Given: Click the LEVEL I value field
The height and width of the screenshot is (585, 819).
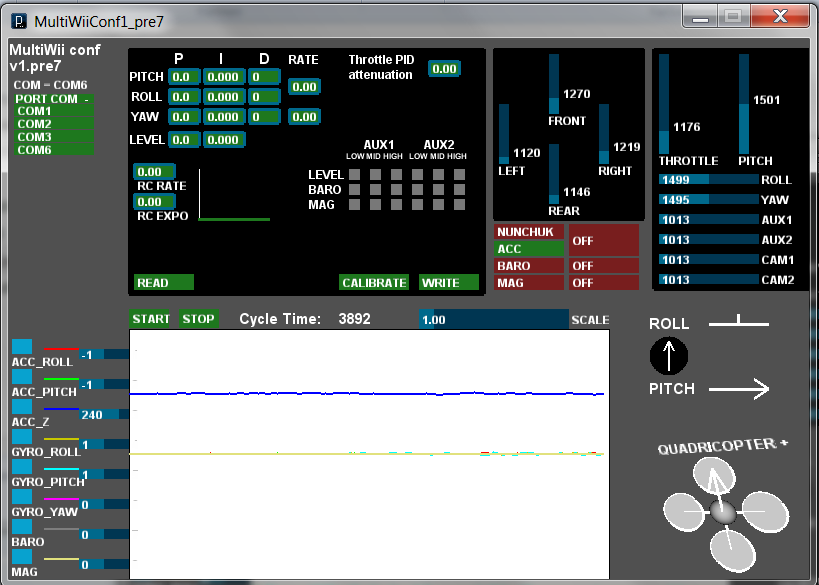Looking at the screenshot, I should coord(224,139).
